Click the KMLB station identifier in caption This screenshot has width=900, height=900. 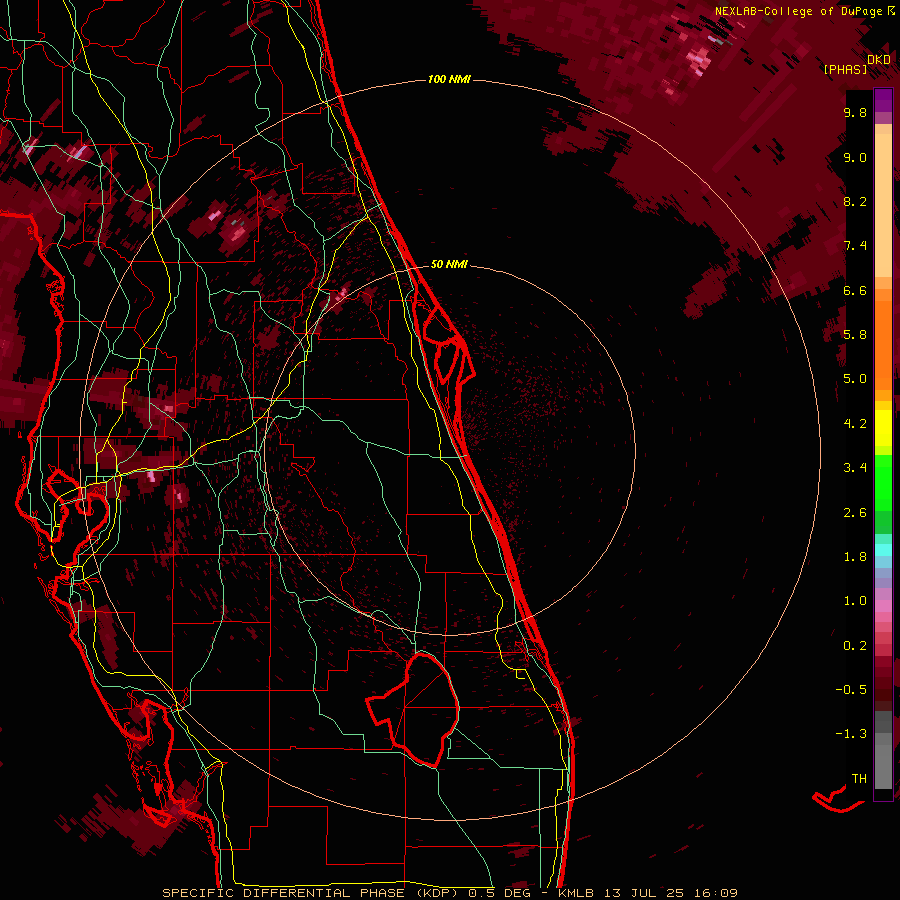[x=575, y=893]
